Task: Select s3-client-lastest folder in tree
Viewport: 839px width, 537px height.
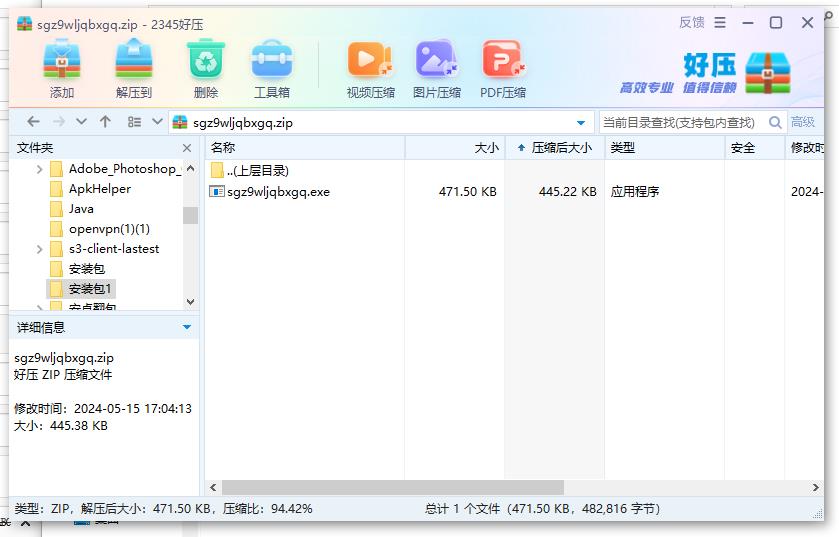Action: 114,249
